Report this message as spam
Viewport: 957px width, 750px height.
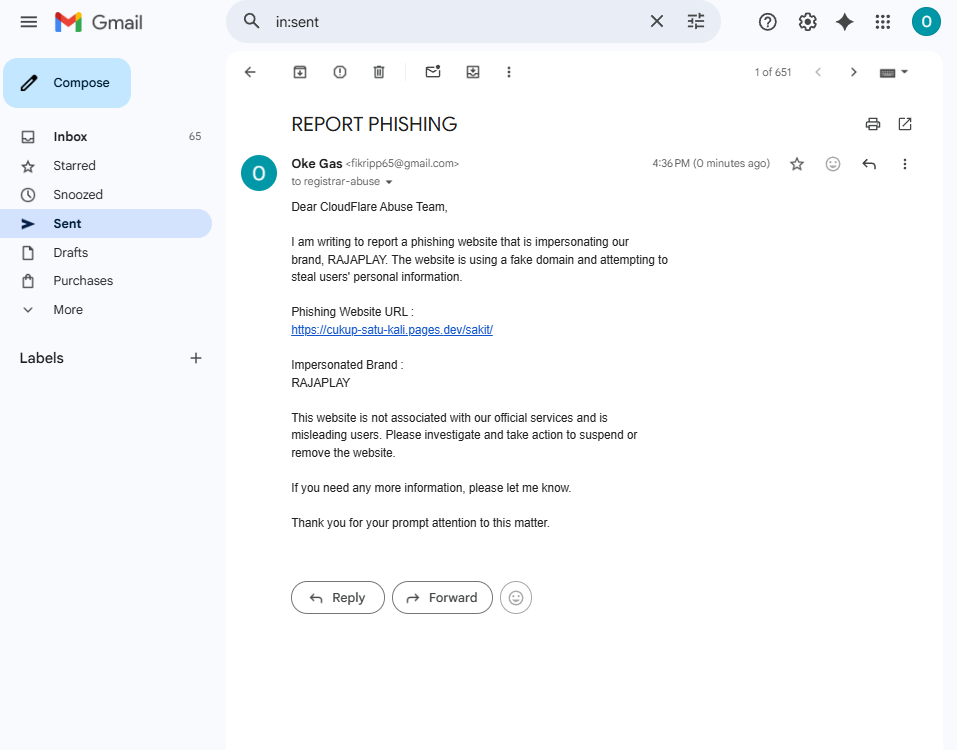click(340, 72)
